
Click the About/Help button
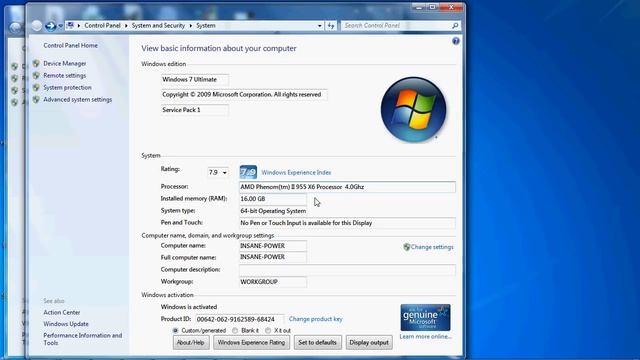190,342
